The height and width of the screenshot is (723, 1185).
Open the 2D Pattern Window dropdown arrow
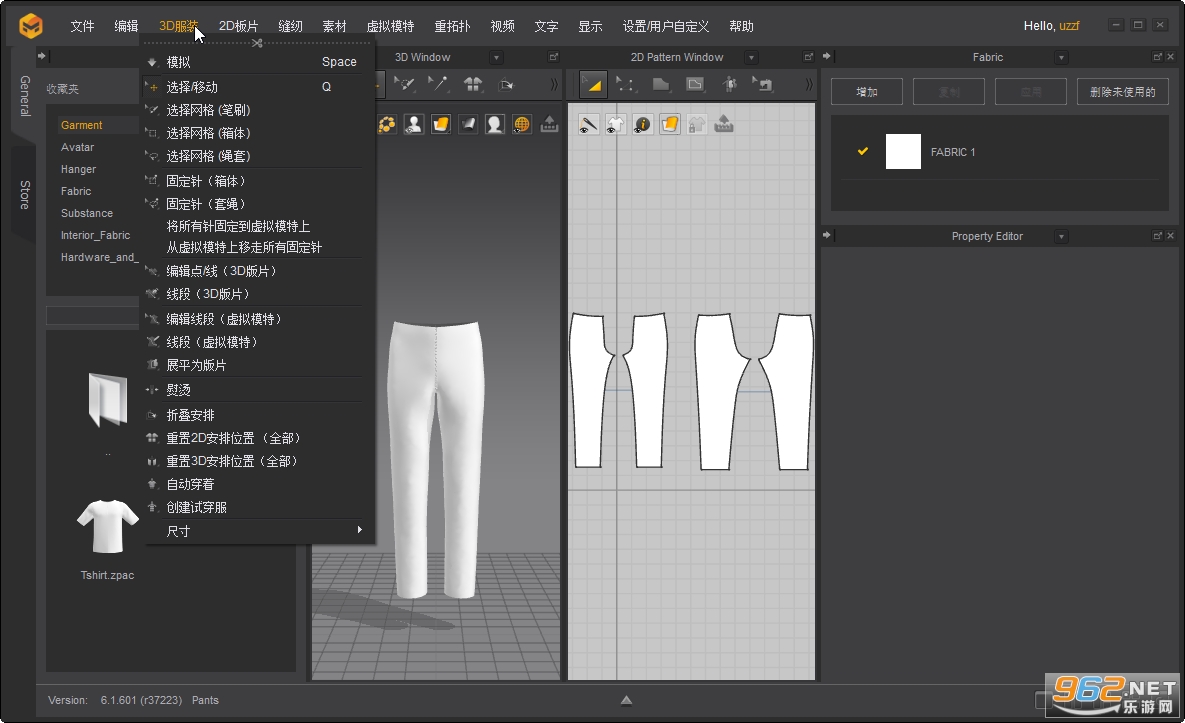pyautogui.click(x=751, y=57)
